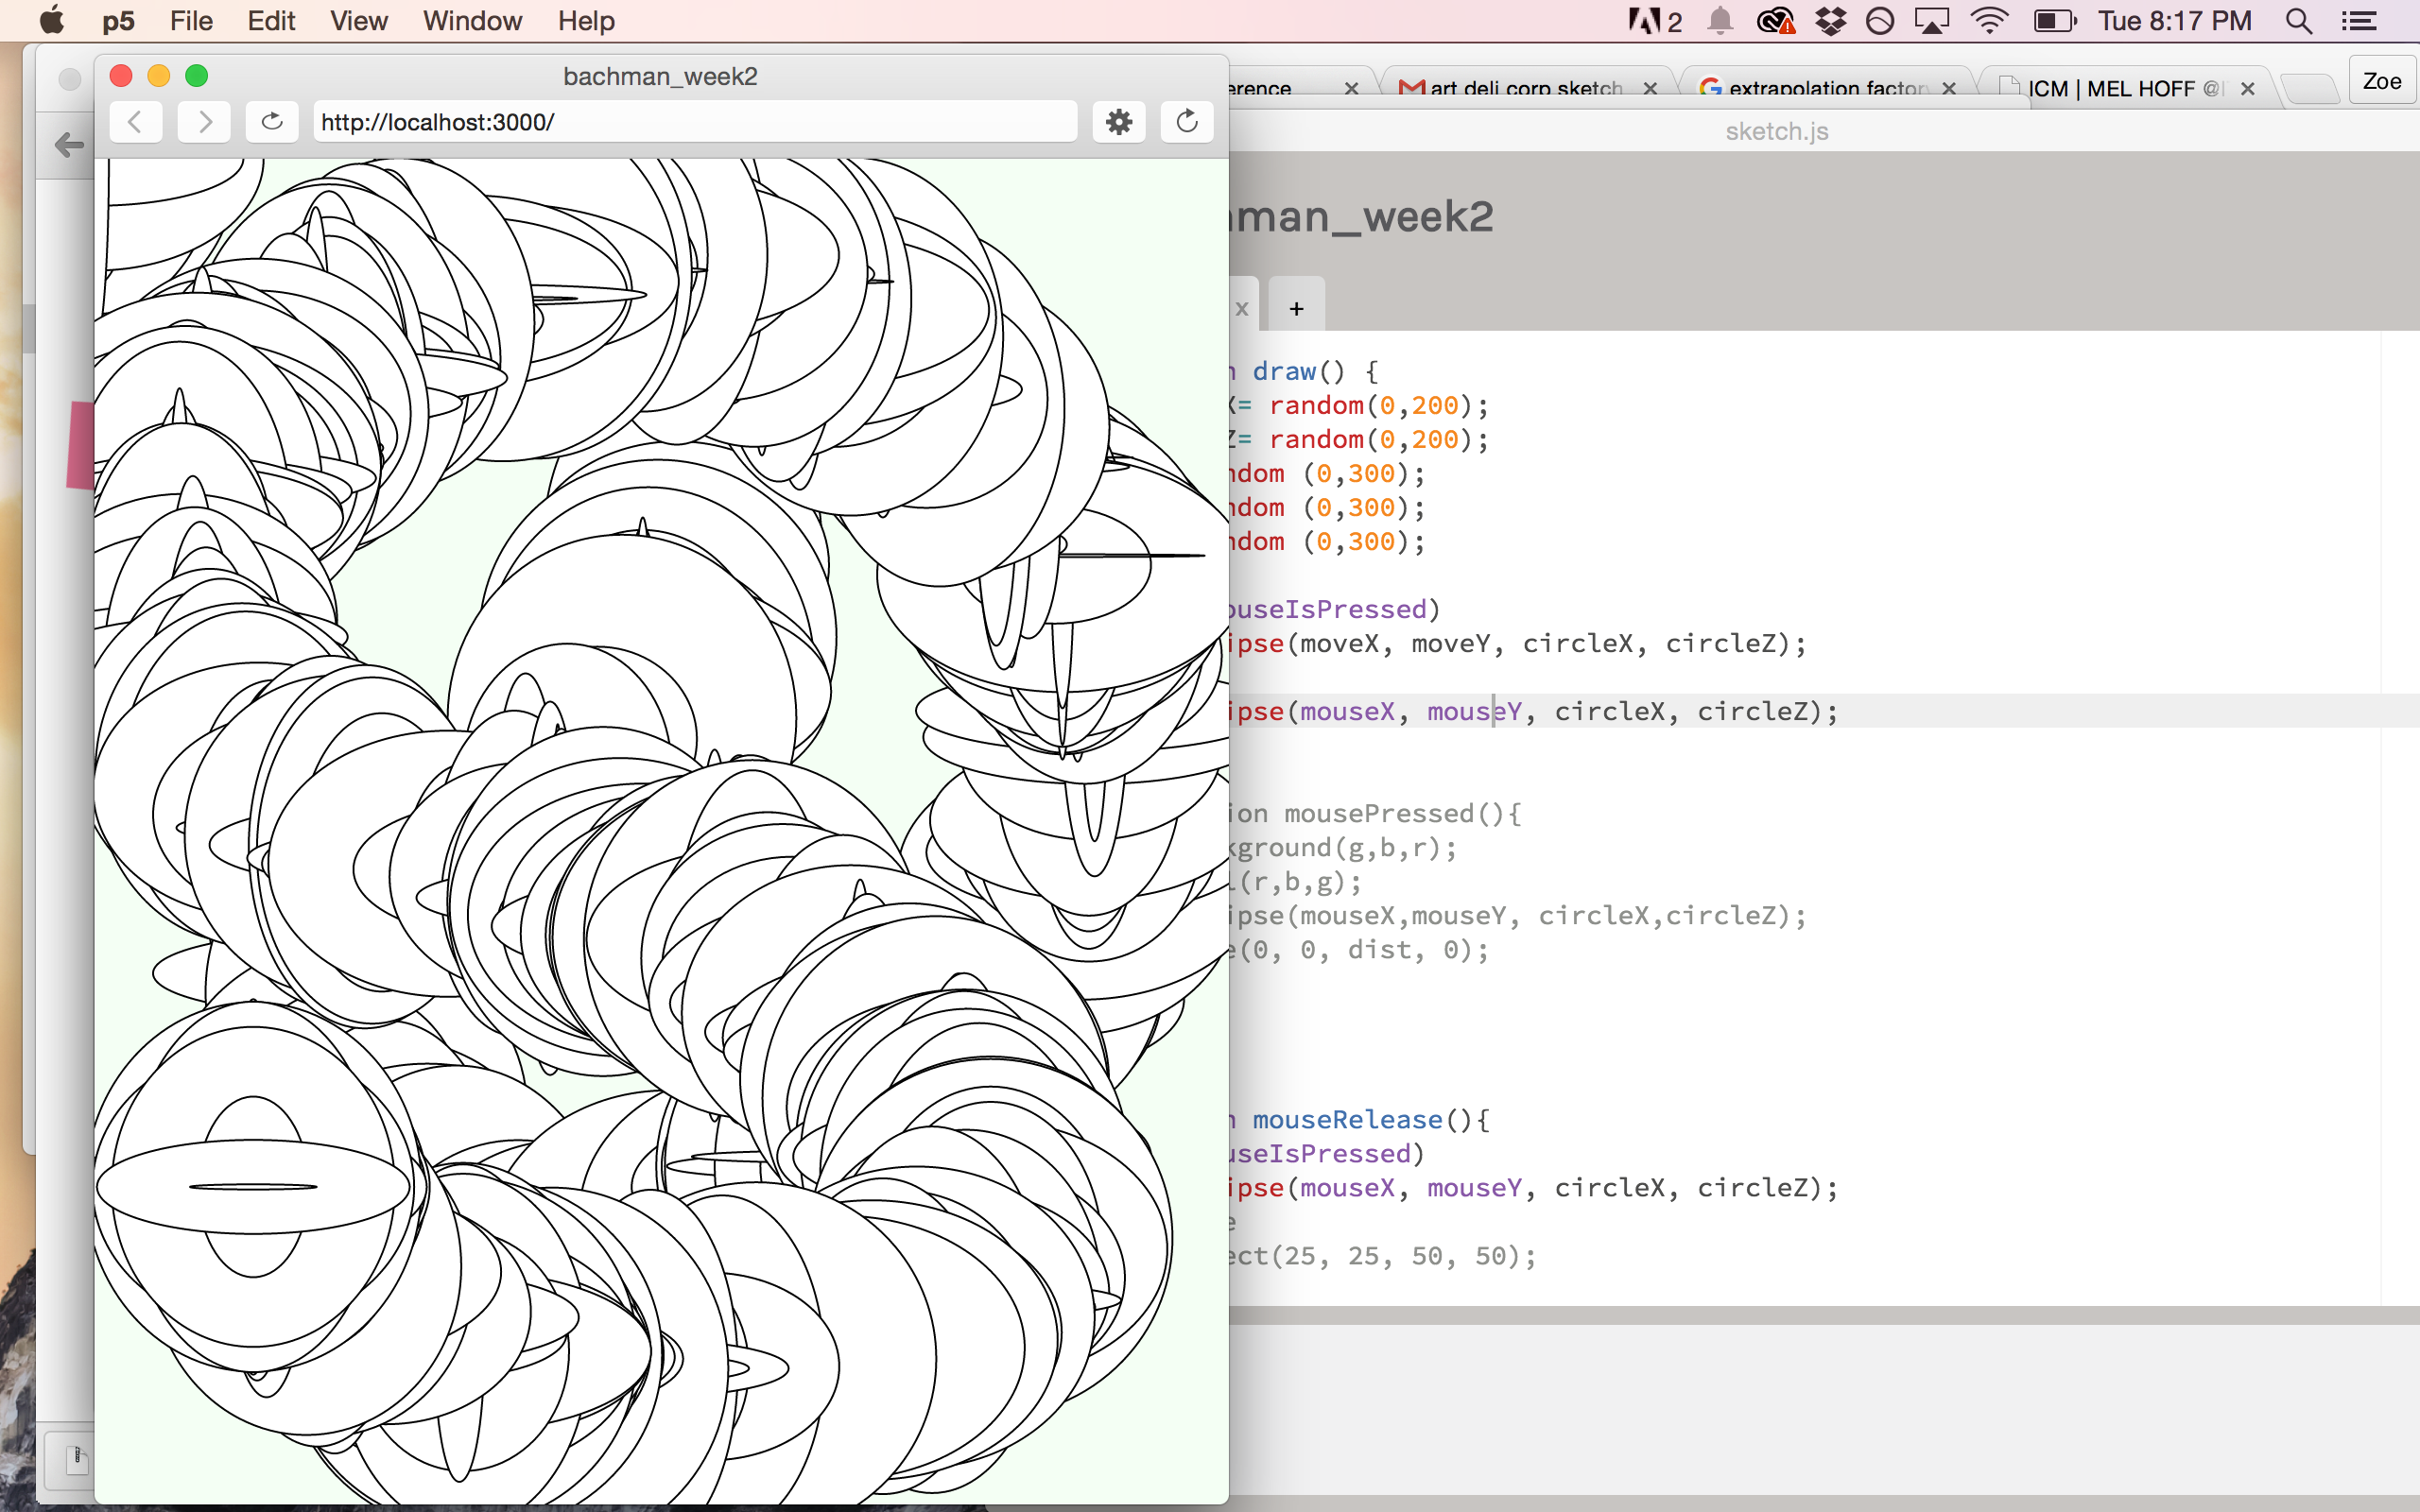
Task: Open the File menu
Action: pos(191,21)
